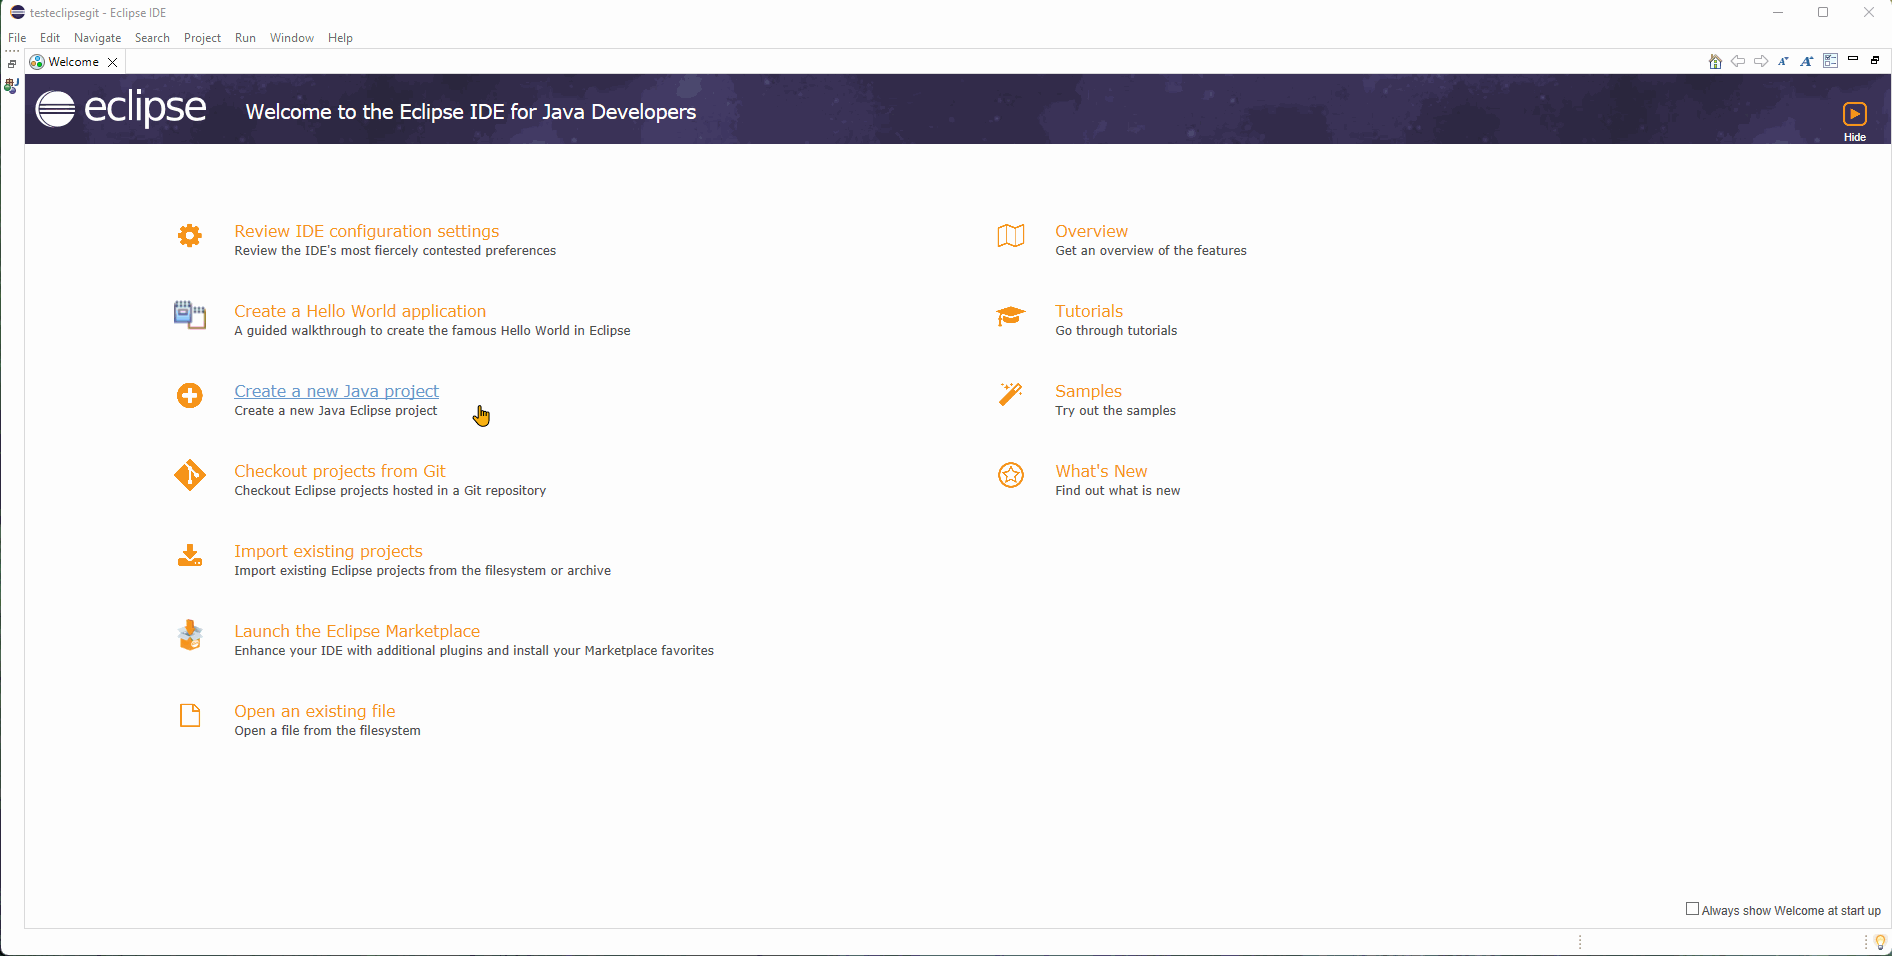Viewport: 1892px width, 956px height.
Task: Click the Import existing projects download icon
Action: click(x=190, y=555)
